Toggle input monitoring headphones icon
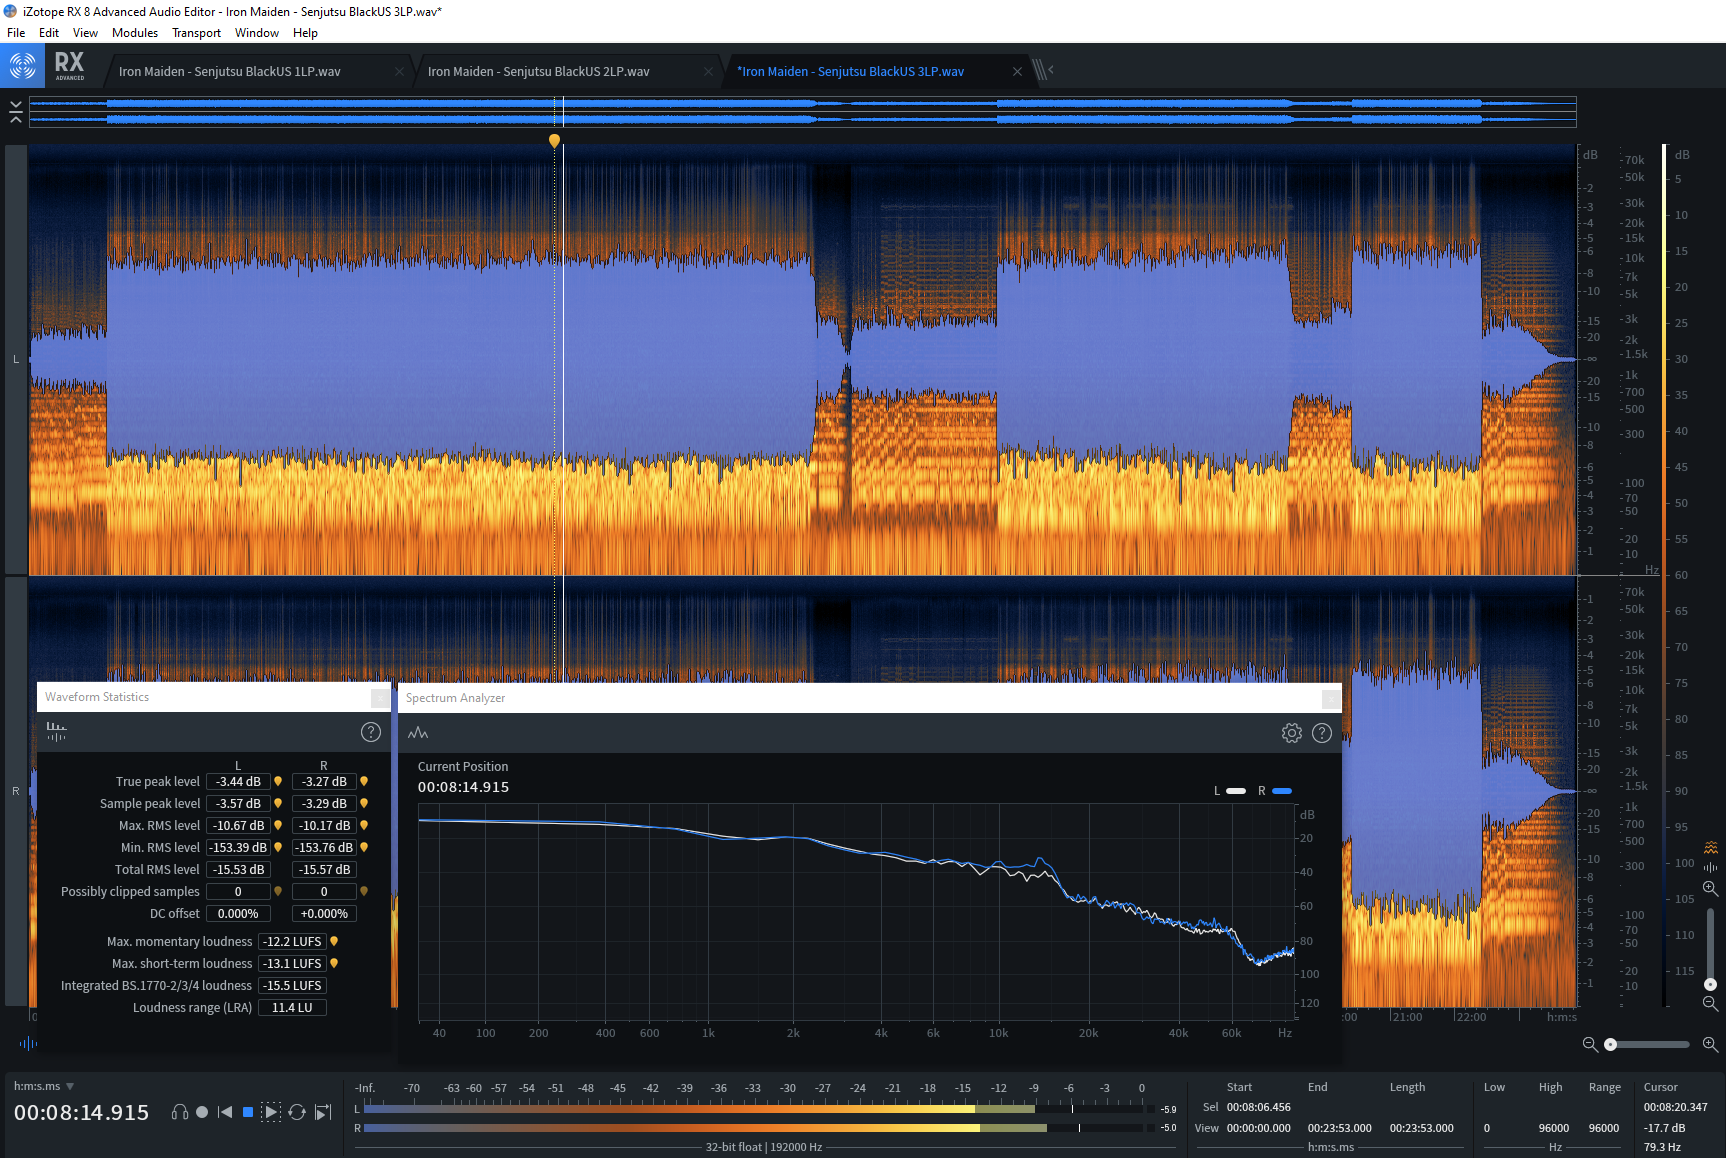The height and width of the screenshot is (1158, 1726). click(180, 1112)
